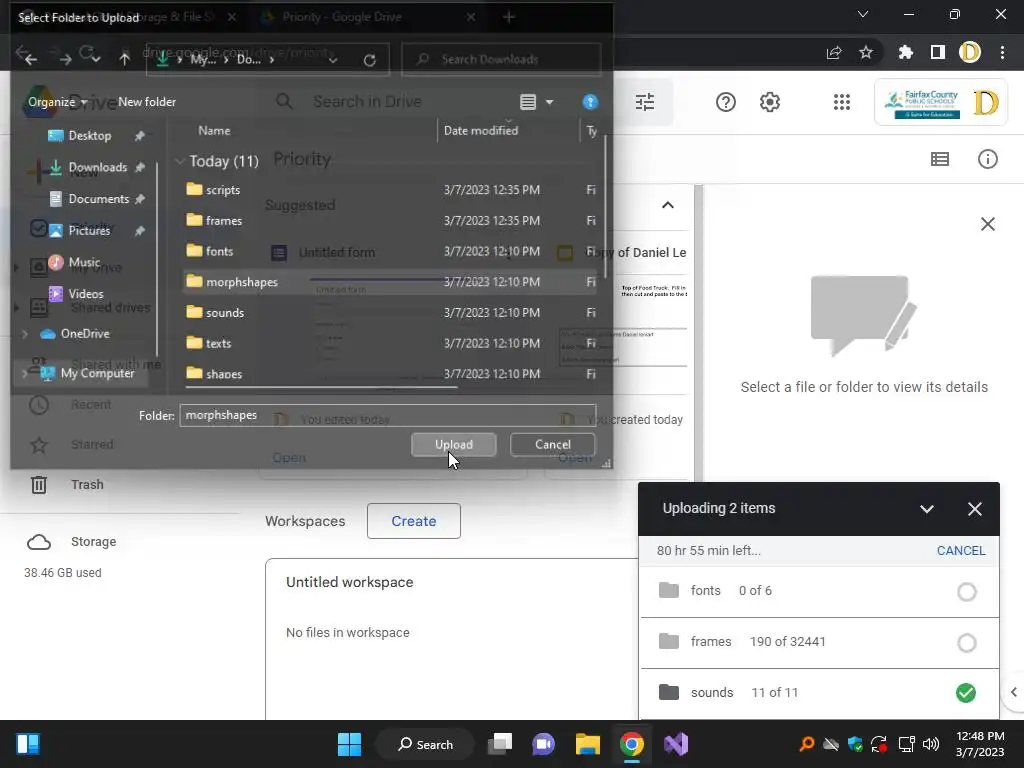Screen dimensions: 1024x768
Task: Expand the My Computer tree node
Action: [25, 374]
